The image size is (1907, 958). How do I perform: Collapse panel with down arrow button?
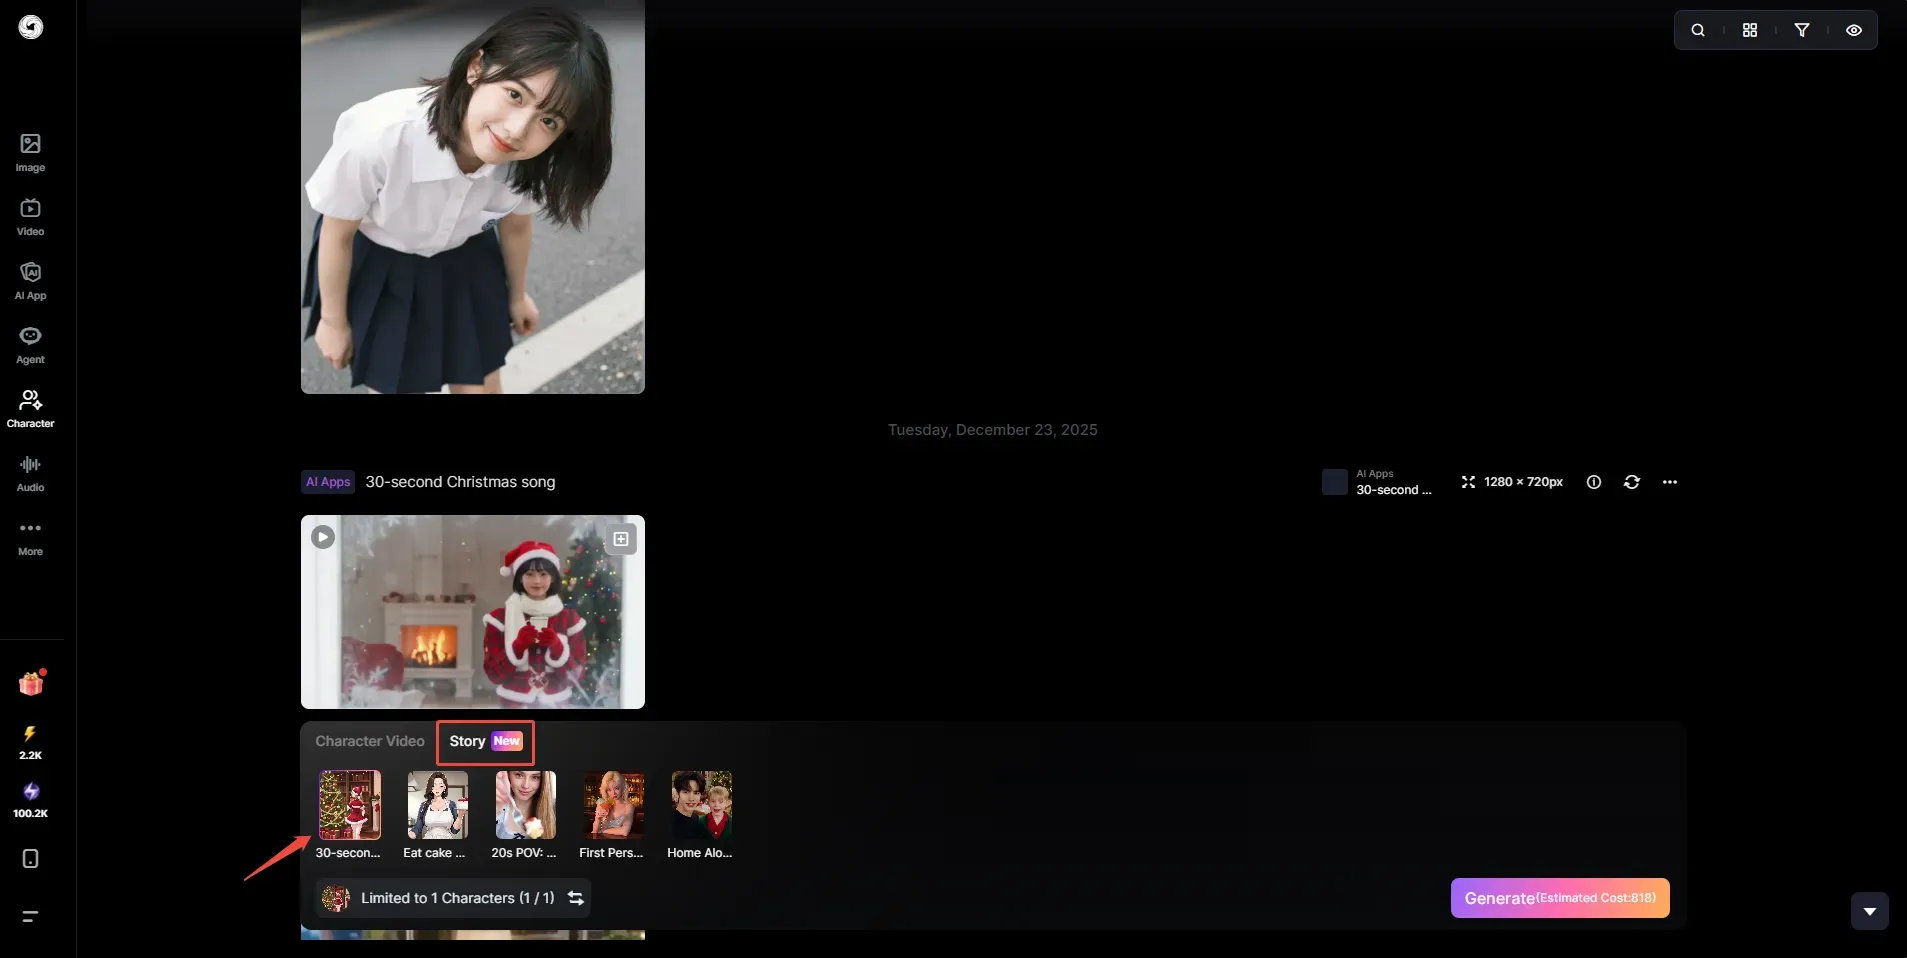coord(1870,911)
